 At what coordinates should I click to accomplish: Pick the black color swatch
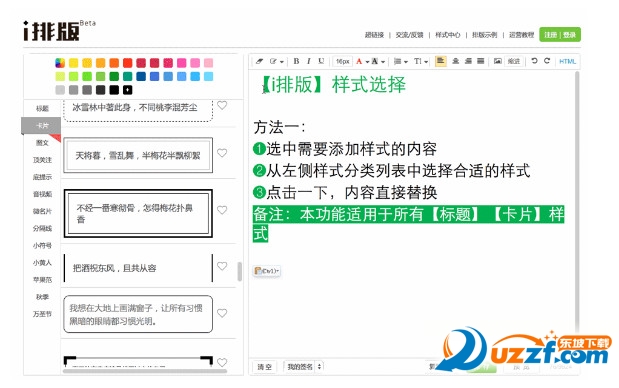[114, 90]
